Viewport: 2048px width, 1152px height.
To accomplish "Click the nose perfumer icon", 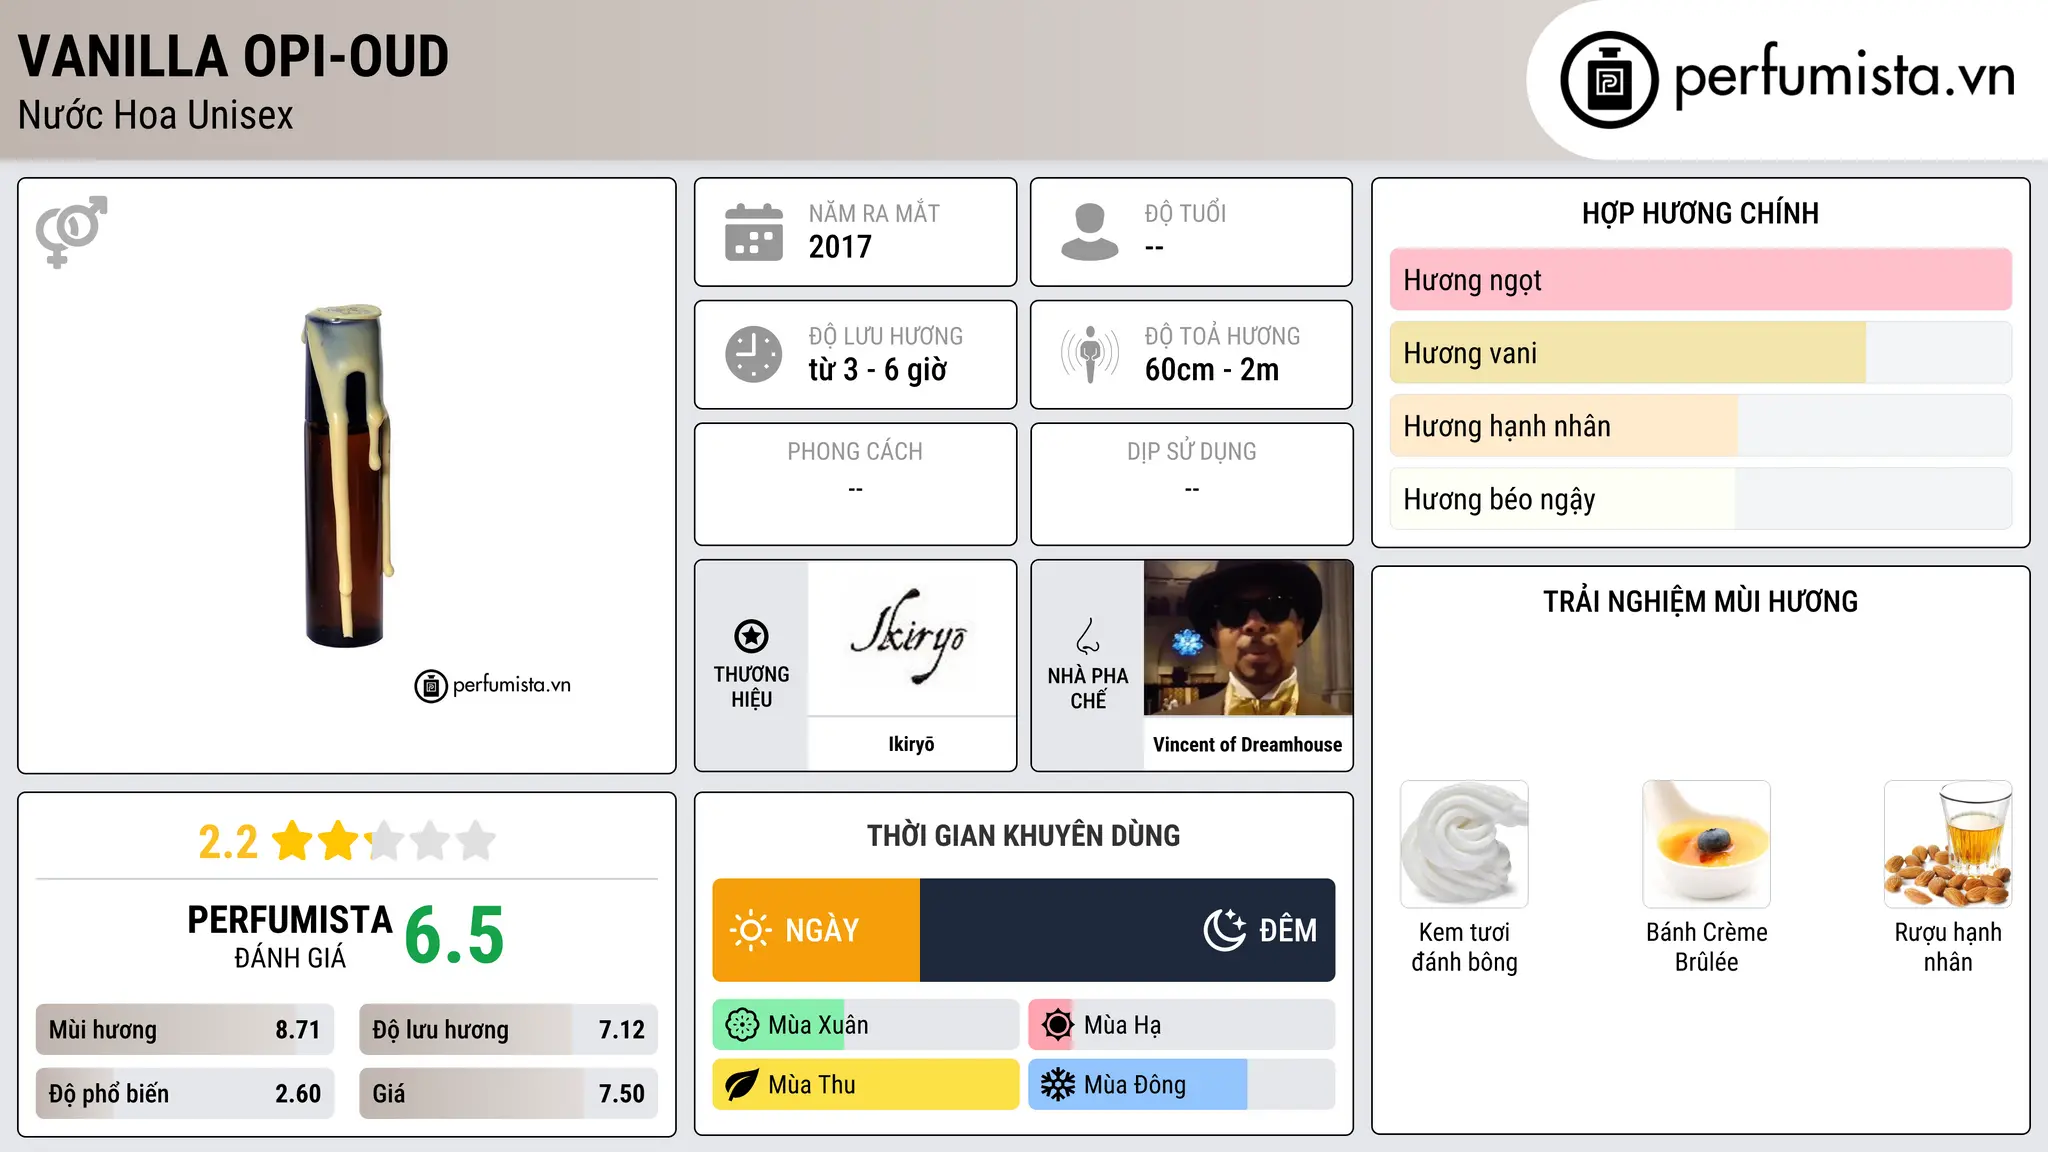I will coord(1087,636).
